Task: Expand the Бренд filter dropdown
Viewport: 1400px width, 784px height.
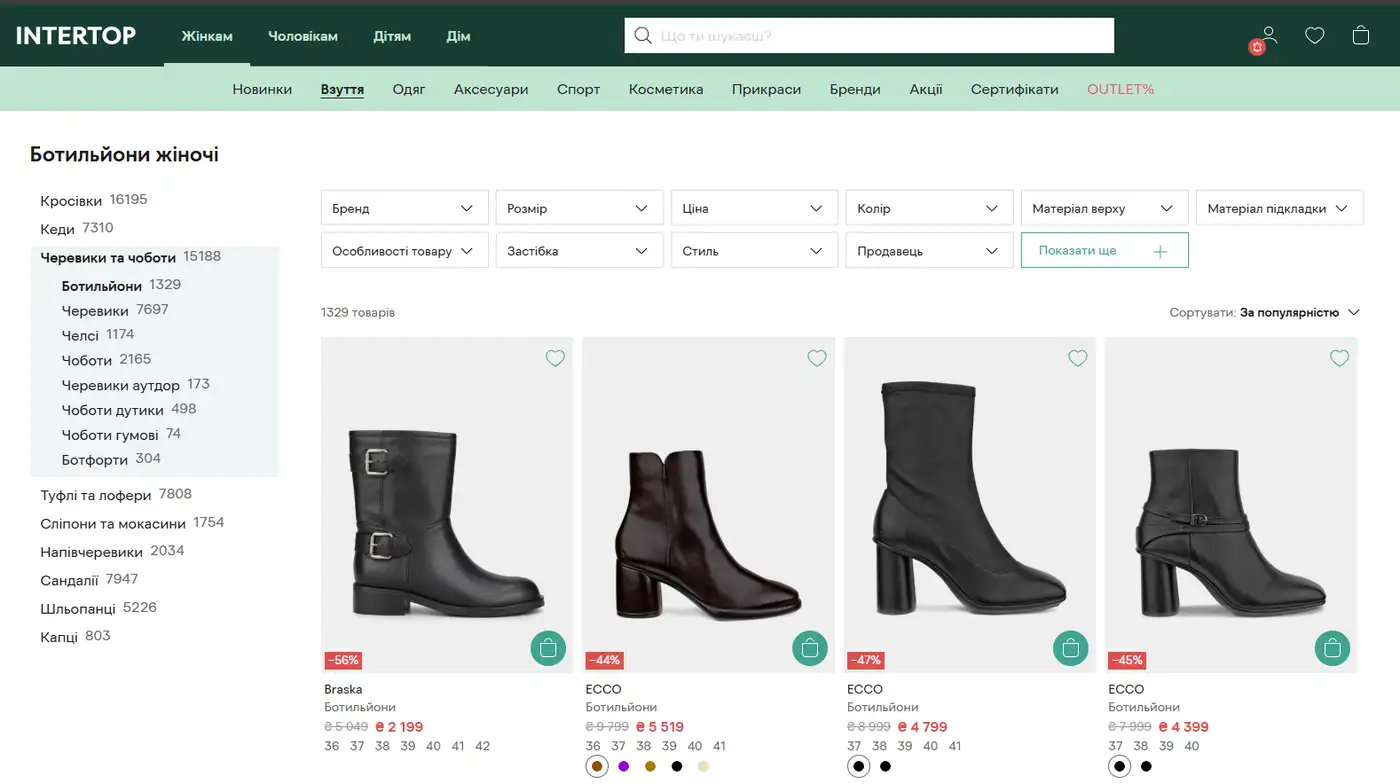Action: [404, 208]
